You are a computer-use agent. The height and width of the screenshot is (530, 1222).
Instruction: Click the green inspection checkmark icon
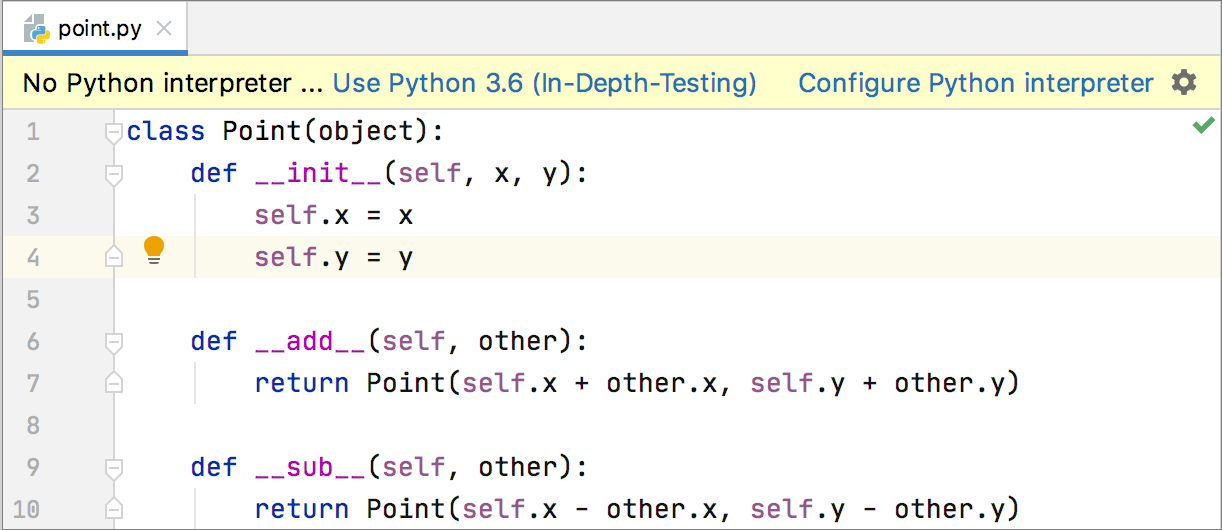(1203, 126)
